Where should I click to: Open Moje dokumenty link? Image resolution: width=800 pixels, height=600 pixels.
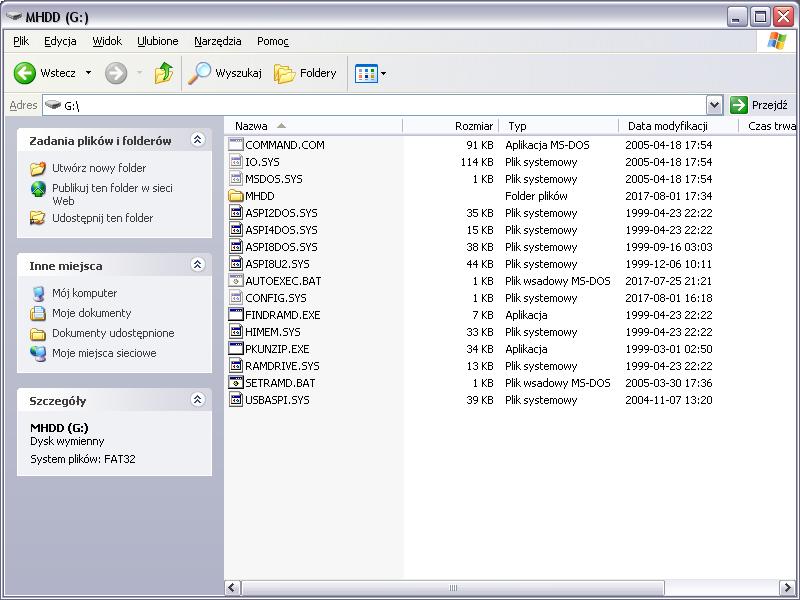click(x=91, y=313)
